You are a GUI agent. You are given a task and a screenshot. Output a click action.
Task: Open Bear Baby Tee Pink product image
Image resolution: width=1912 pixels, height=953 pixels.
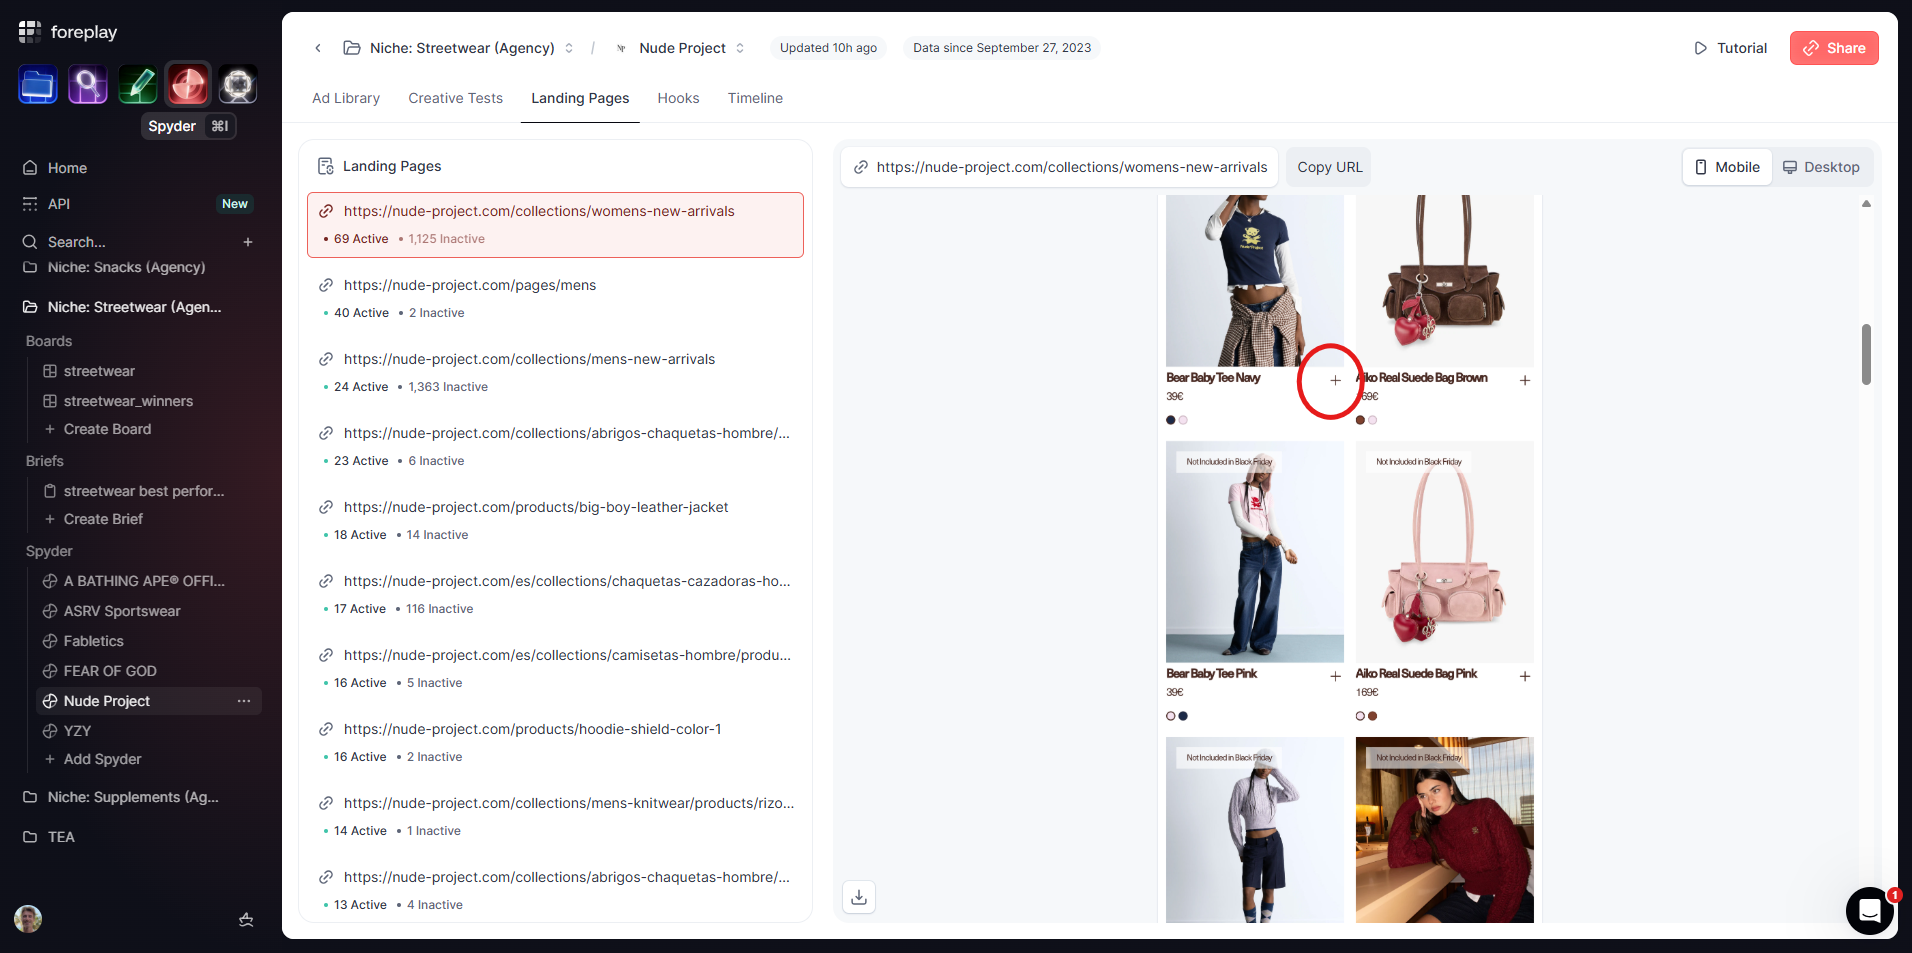1255,552
